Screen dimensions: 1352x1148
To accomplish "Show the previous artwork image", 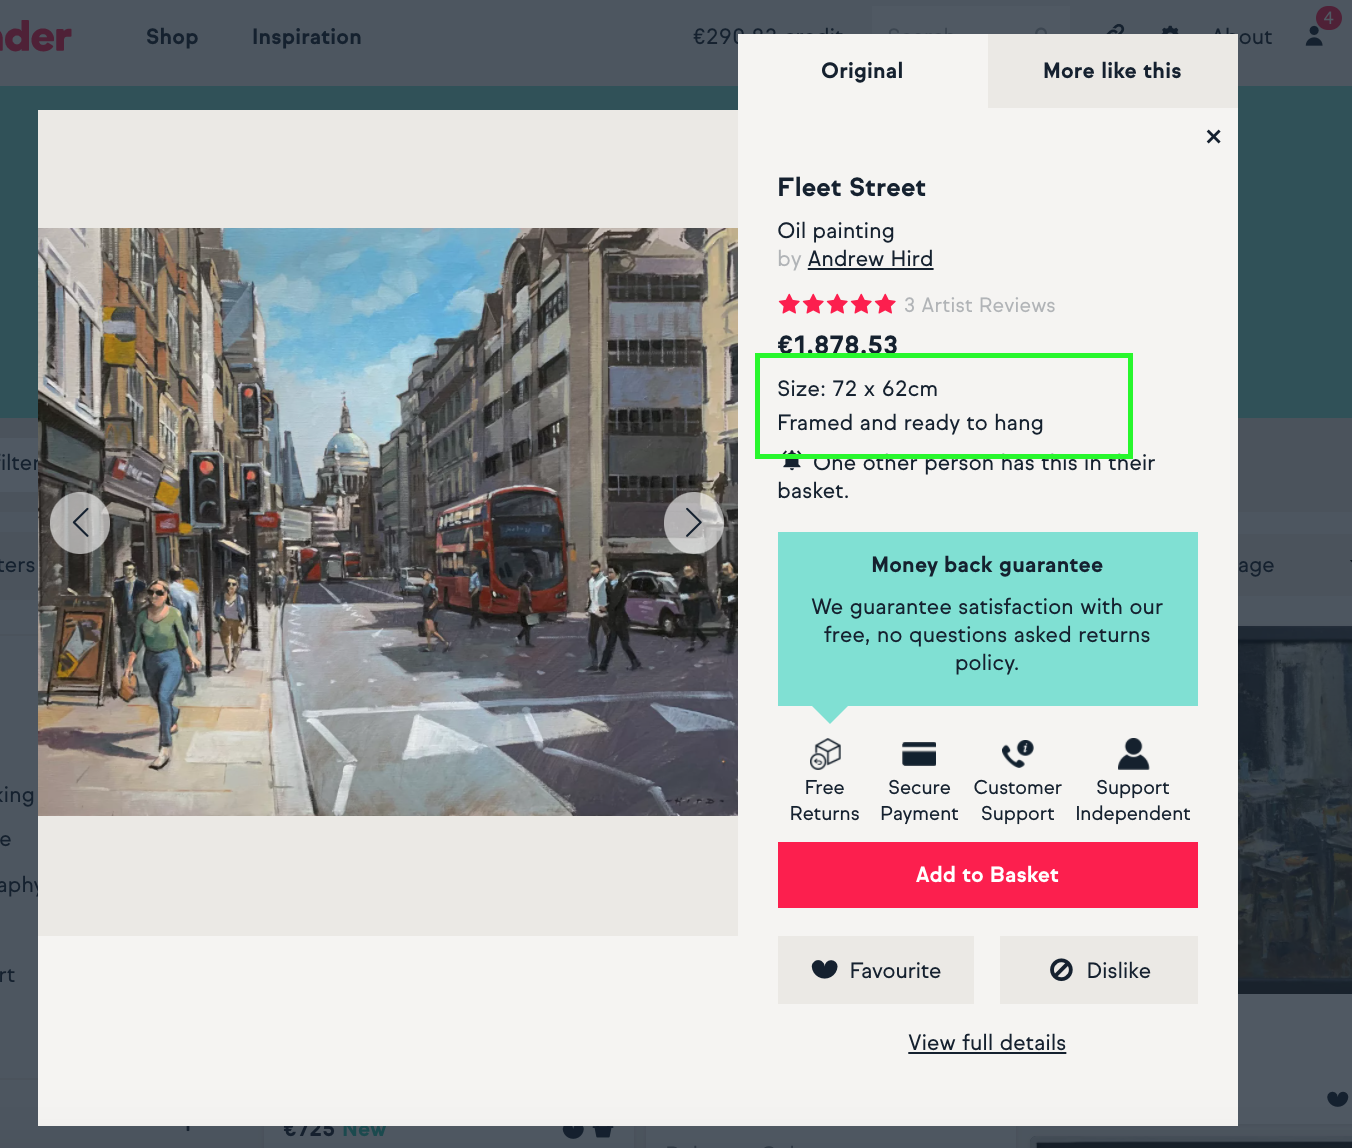I will 80,522.
